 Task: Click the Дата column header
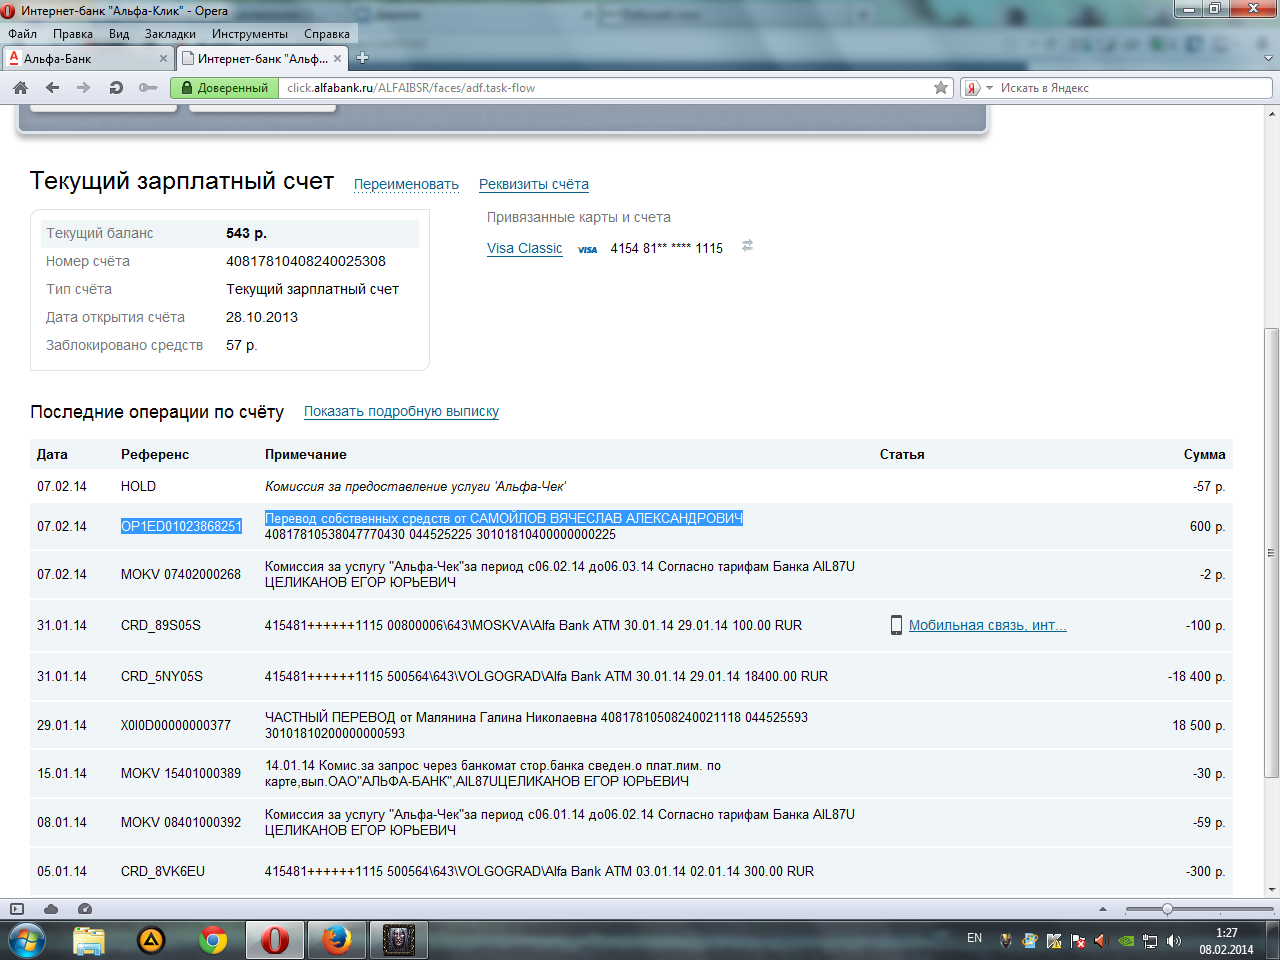coord(52,454)
